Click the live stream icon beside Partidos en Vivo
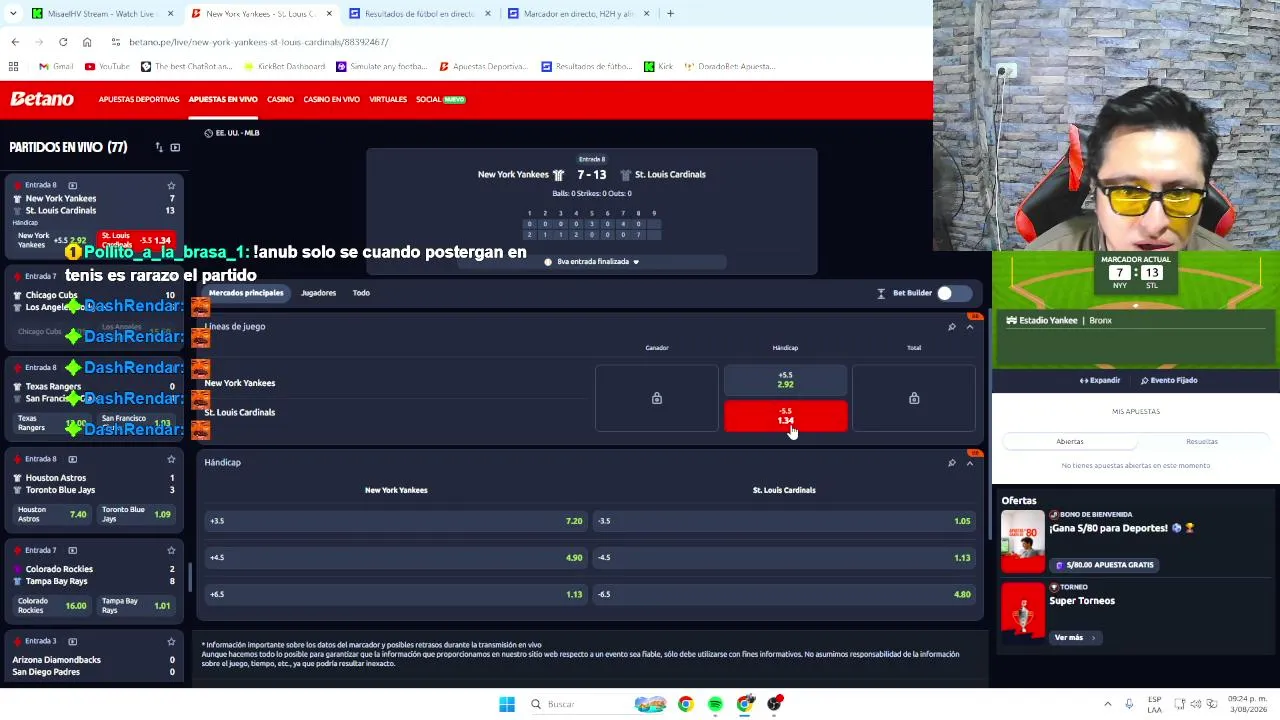This screenshot has width=1280, height=720. pyautogui.click(x=175, y=148)
